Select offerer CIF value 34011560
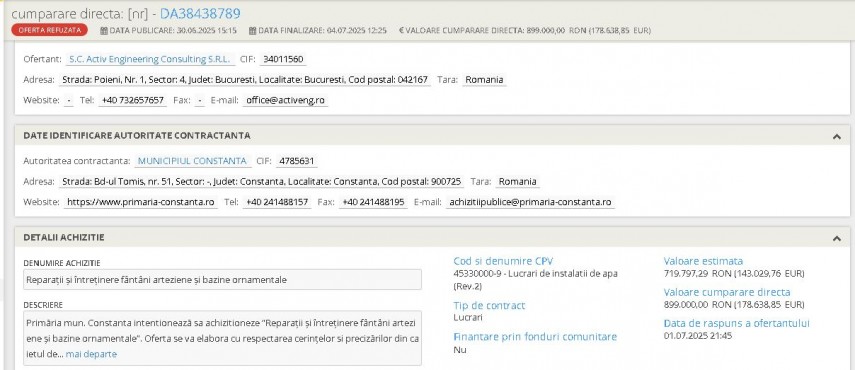The height and width of the screenshot is (370, 855). point(283,59)
